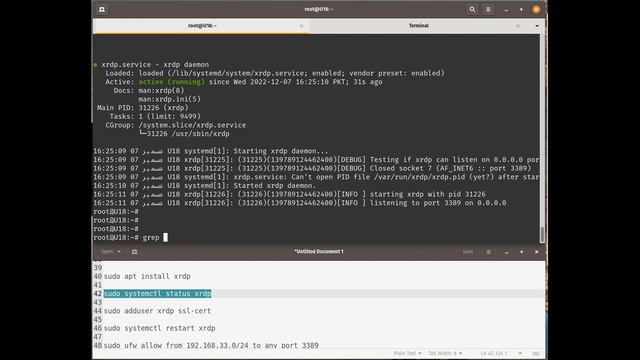Click the 'sudo ufw allow from 192.168.33.0/24' line
The image size is (640, 360).
(211, 346)
